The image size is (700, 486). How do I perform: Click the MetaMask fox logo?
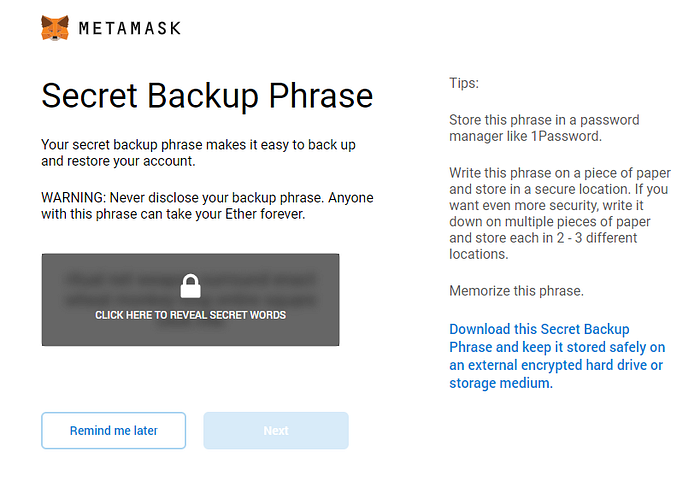[x=56, y=27]
